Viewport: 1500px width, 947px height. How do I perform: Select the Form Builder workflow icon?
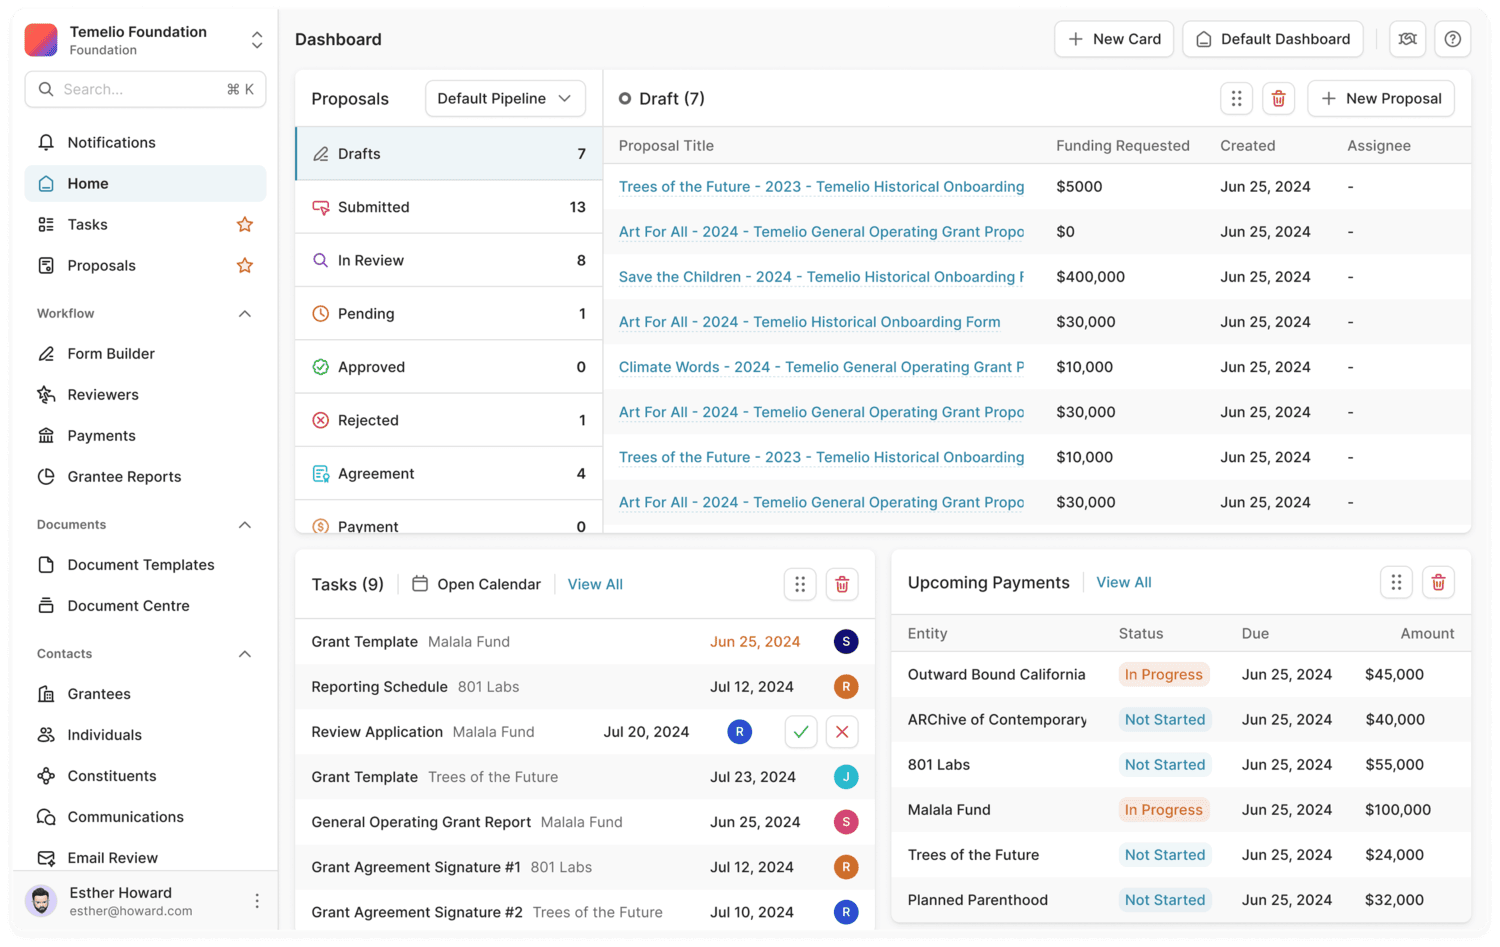[47, 353]
